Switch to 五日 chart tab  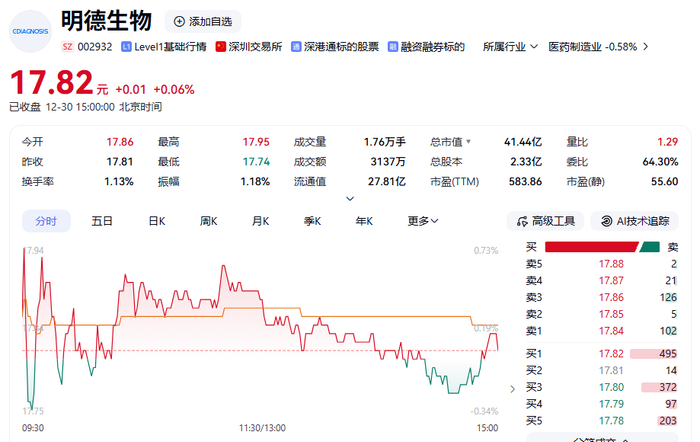point(102,221)
